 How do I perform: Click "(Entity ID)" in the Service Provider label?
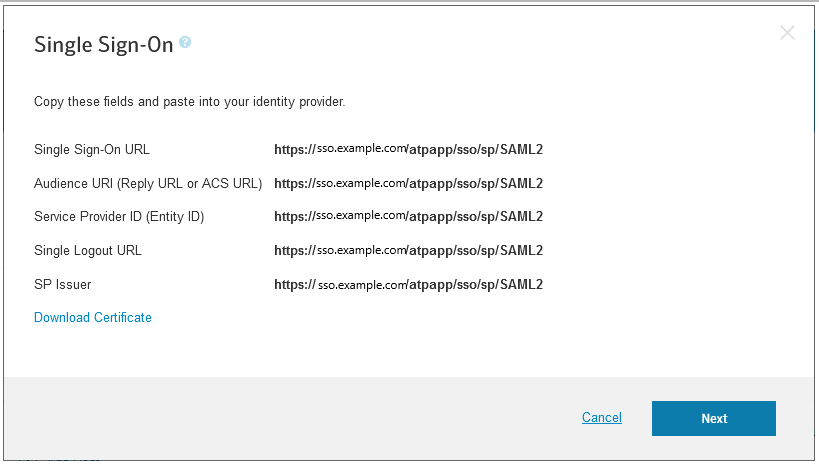pyautogui.click(x=171, y=217)
